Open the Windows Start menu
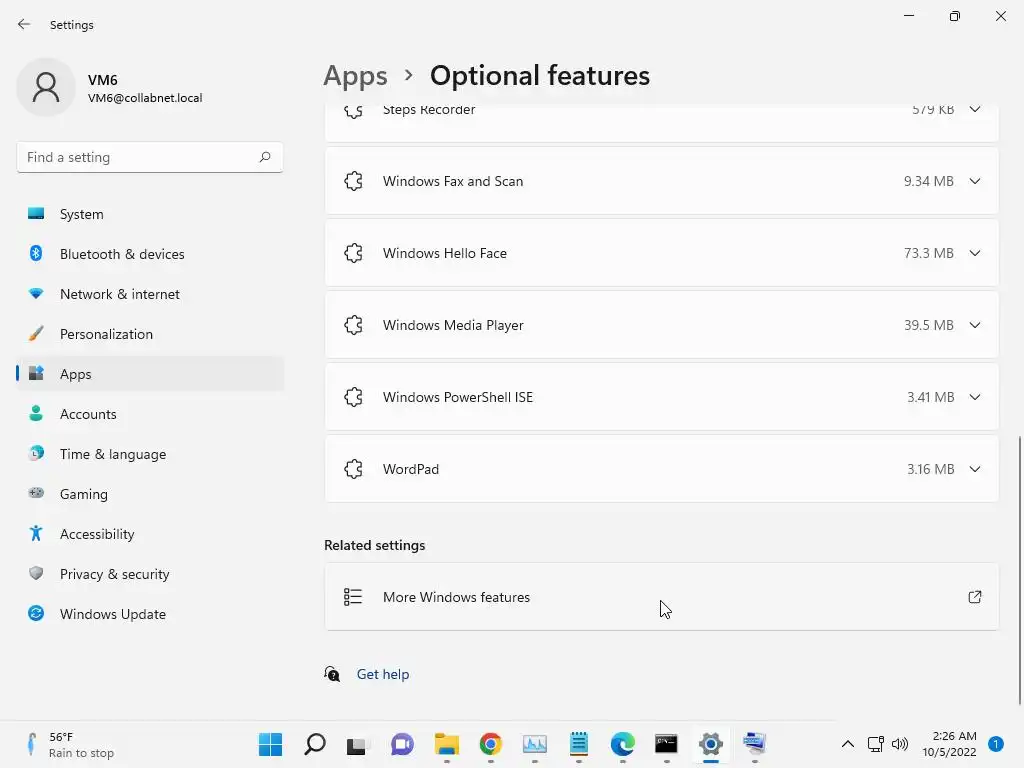This screenshot has height=768, width=1024. (270, 744)
